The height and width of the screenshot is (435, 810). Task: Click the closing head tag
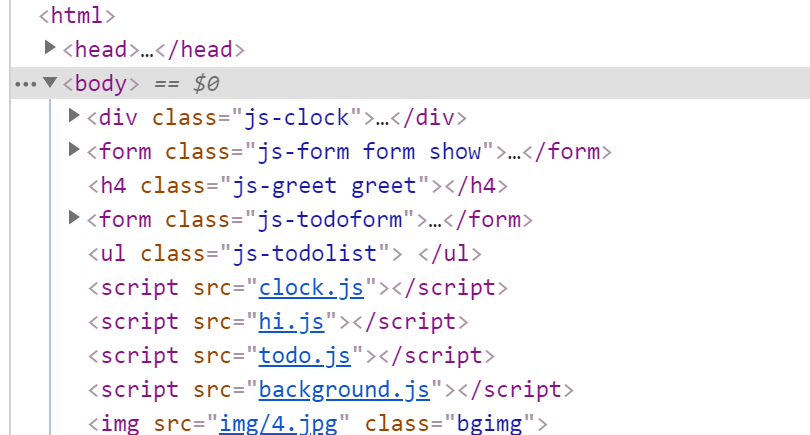(199, 50)
